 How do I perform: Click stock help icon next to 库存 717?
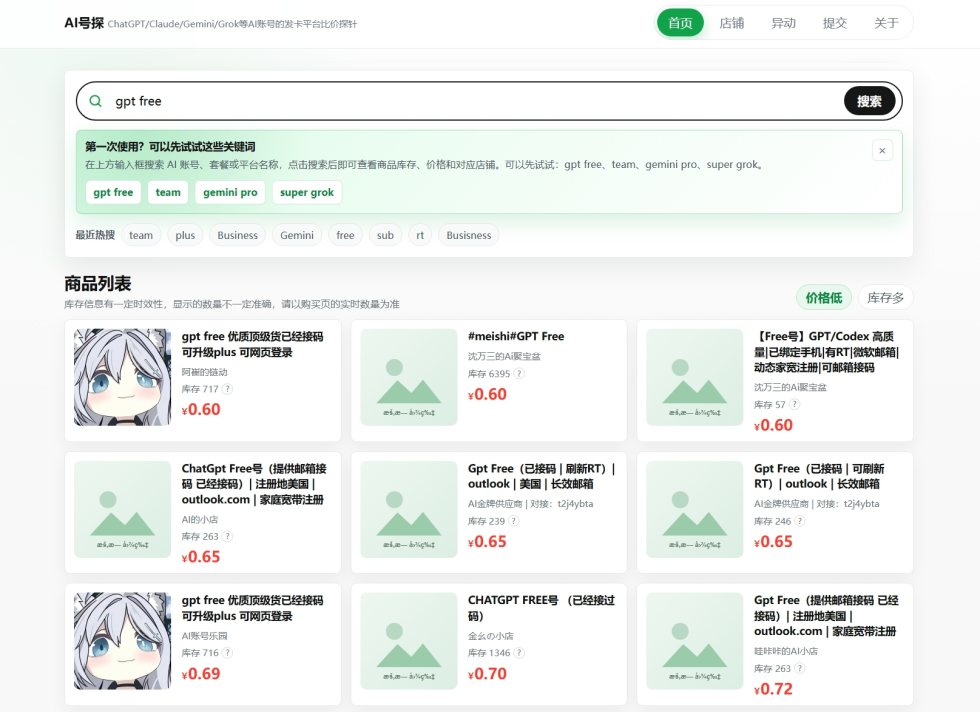(228, 389)
